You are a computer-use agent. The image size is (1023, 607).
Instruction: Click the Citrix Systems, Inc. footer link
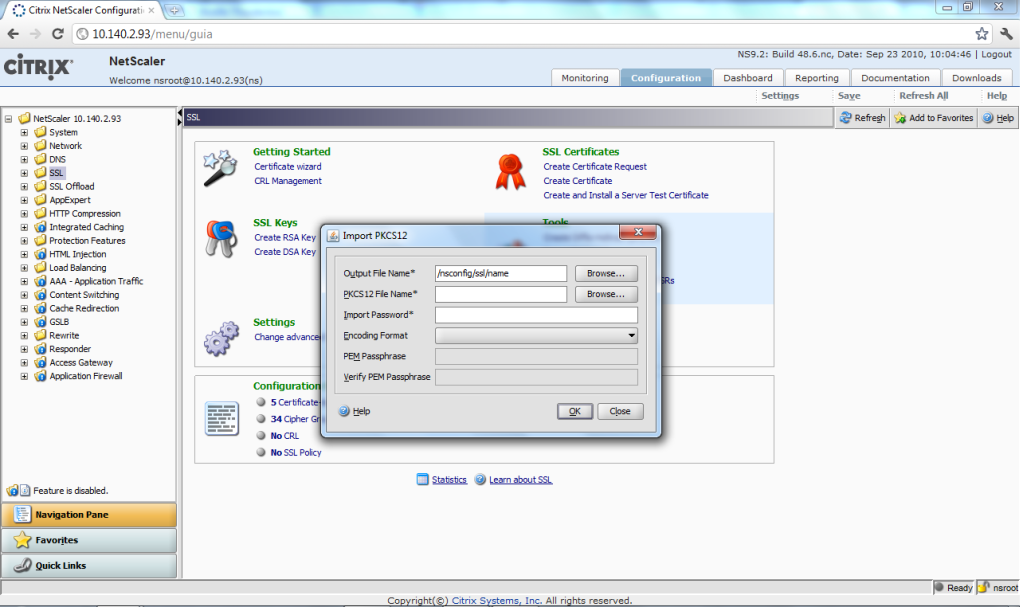(x=496, y=600)
